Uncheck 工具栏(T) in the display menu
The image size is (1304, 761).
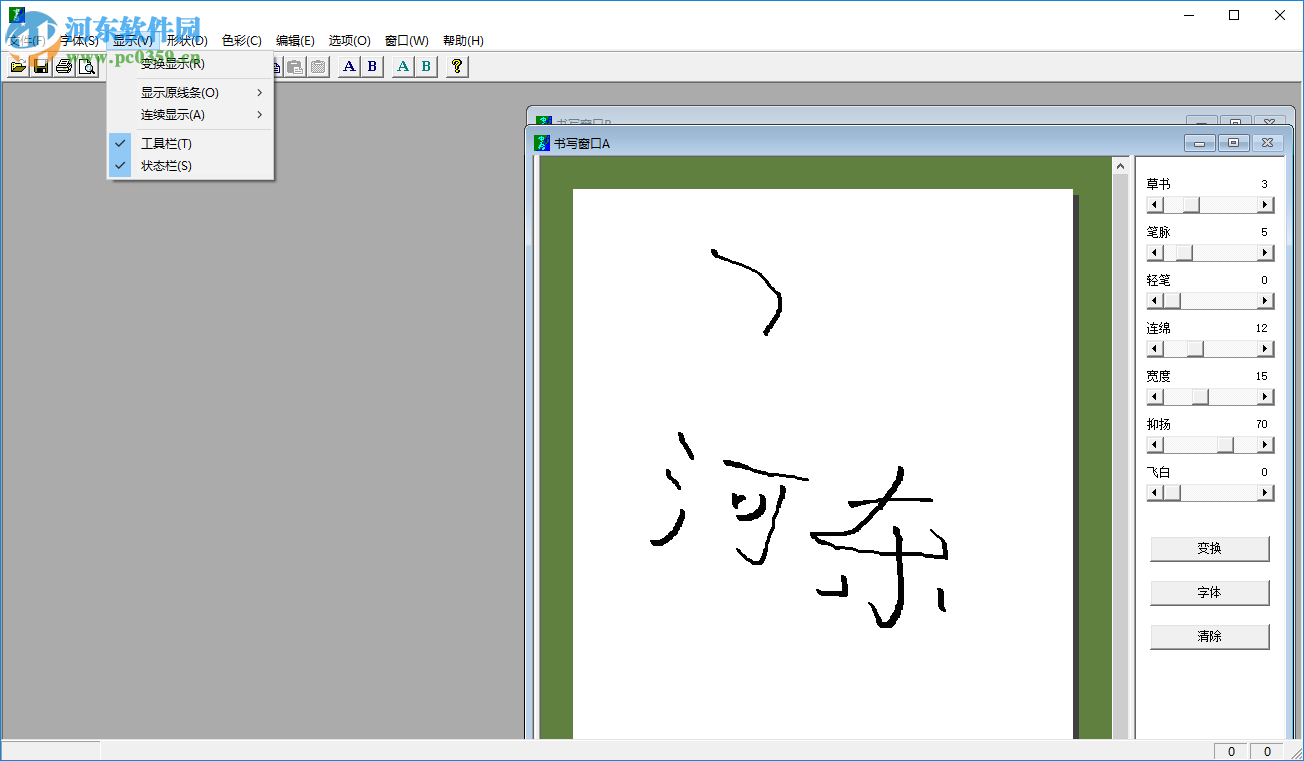(166, 143)
